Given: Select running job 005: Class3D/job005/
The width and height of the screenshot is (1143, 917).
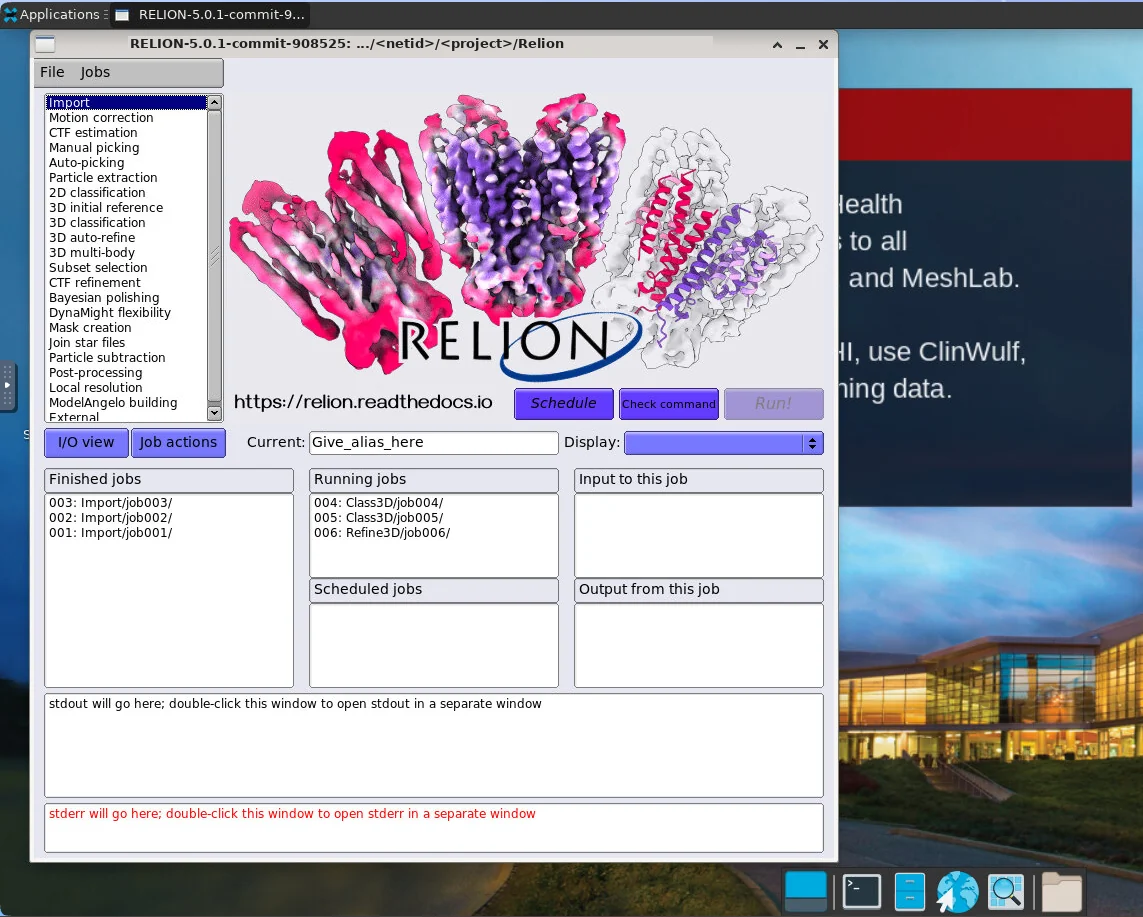Looking at the screenshot, I should point(434,518).
